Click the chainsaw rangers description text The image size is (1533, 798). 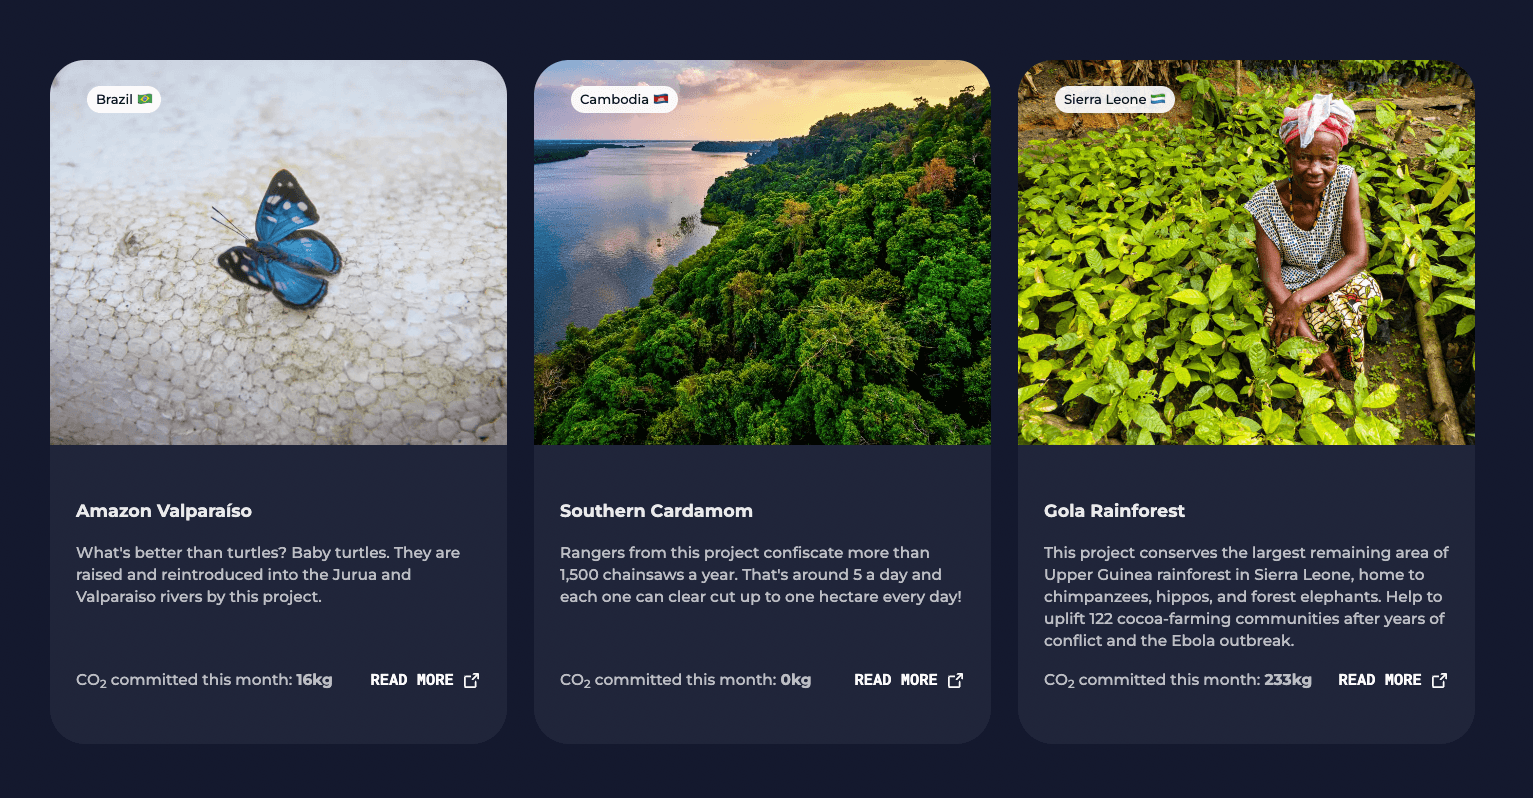760,575
